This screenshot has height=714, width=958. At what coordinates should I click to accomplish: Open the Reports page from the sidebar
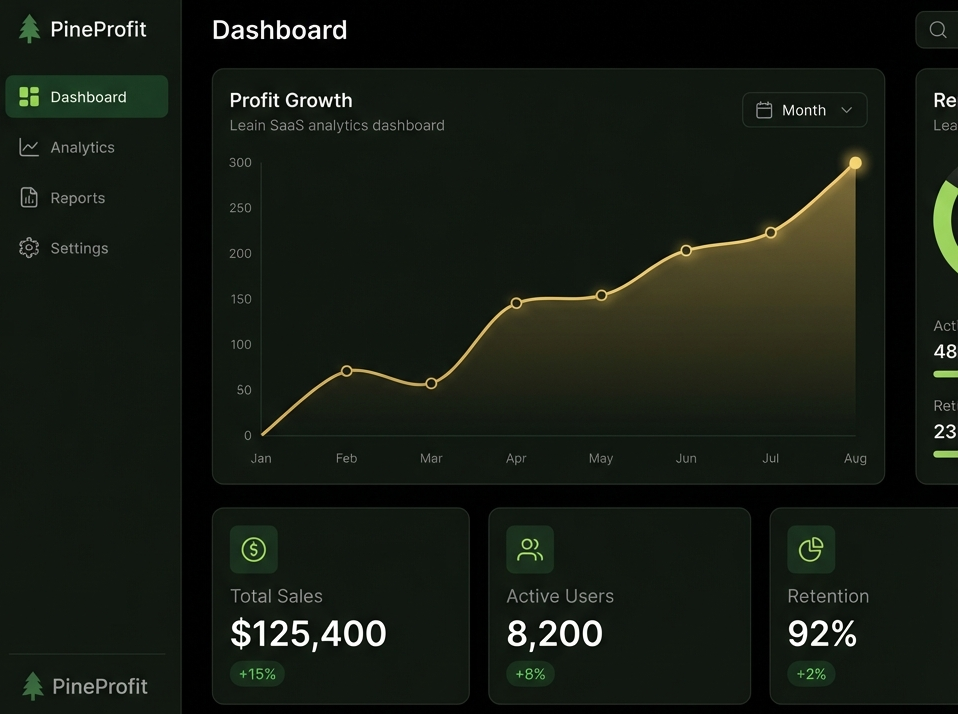click(x=79, y=197)
